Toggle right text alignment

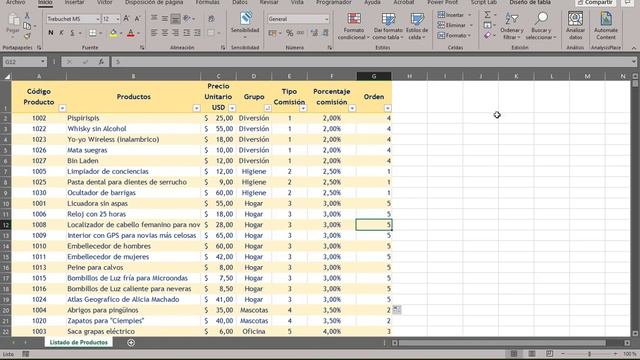[x=176, y=33]
